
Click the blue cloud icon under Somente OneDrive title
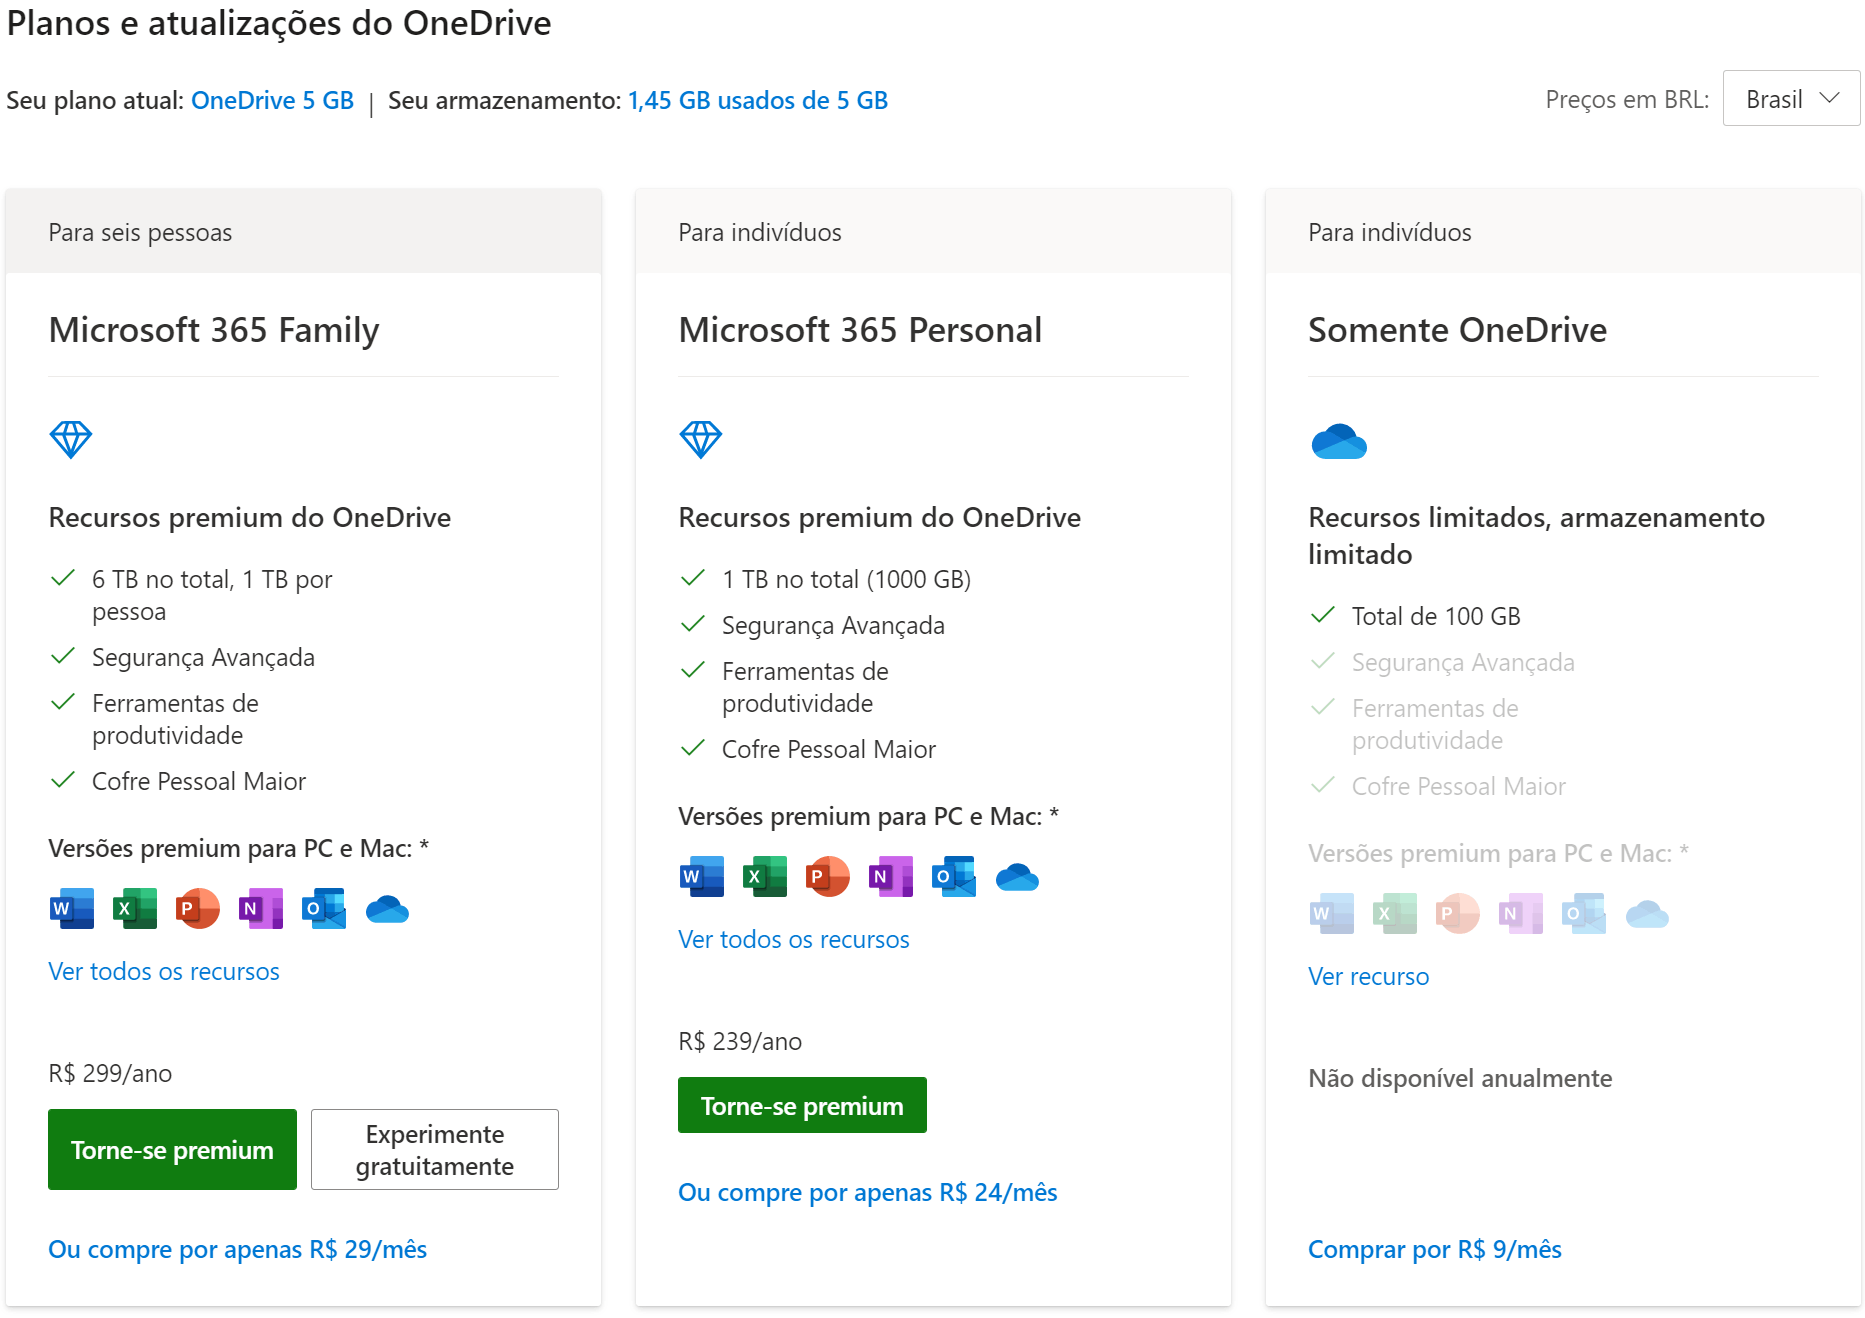pyautogui.click(x=1339, y=441)
